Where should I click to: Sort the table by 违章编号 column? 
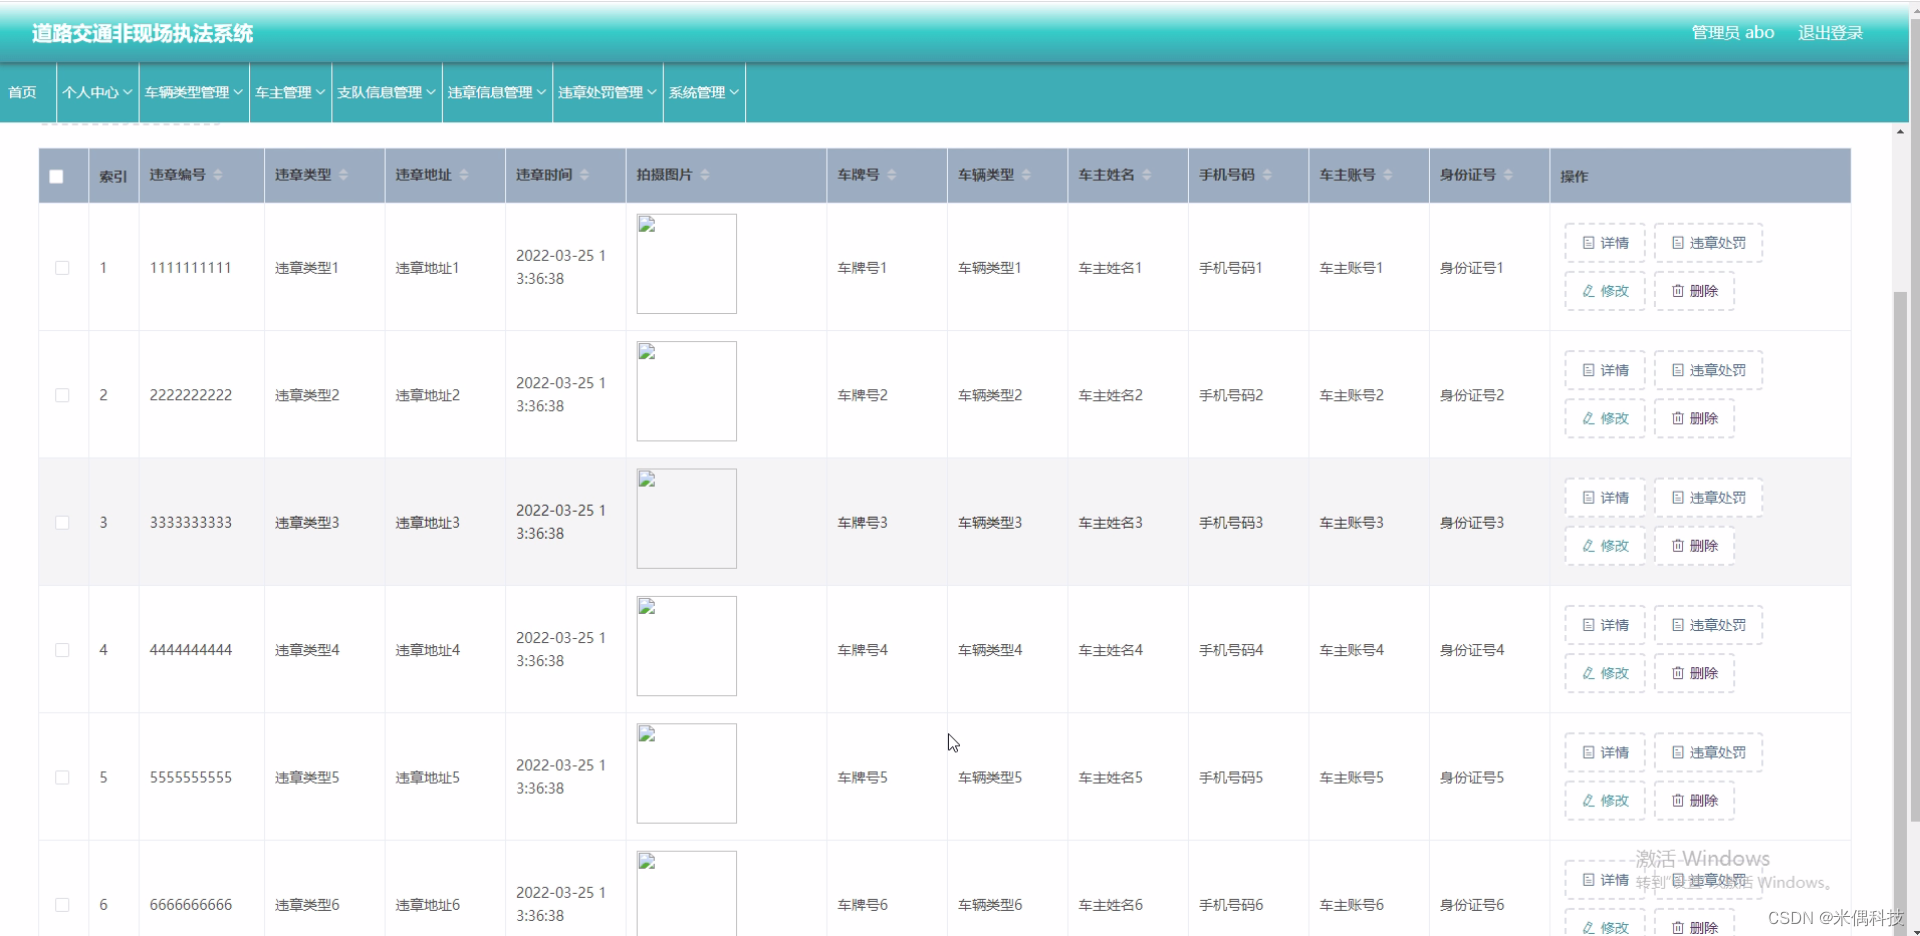click(220, 175)
